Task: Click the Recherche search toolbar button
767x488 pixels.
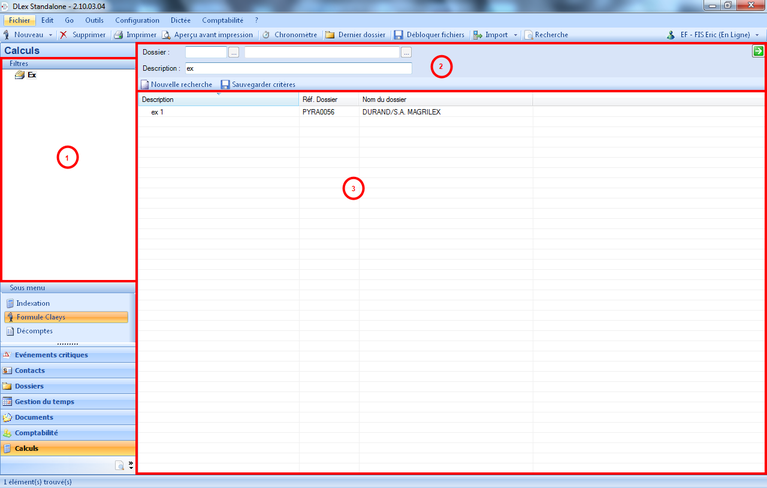Action: point(528,35)
